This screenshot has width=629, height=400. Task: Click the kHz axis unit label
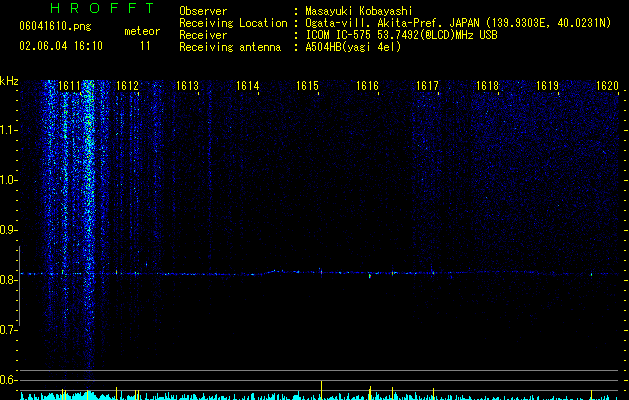click(x=9, y=81)
